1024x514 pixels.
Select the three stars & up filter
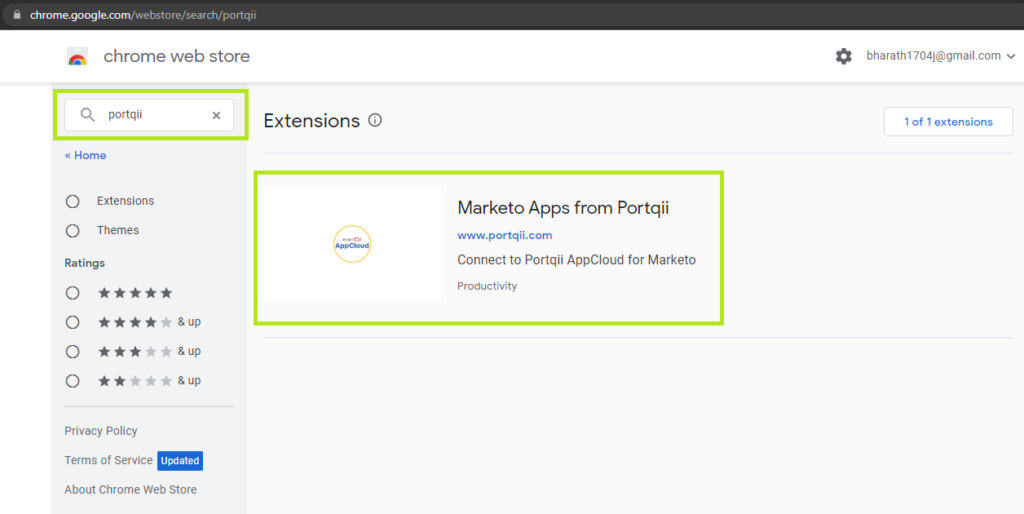click(x=72, y=351)
